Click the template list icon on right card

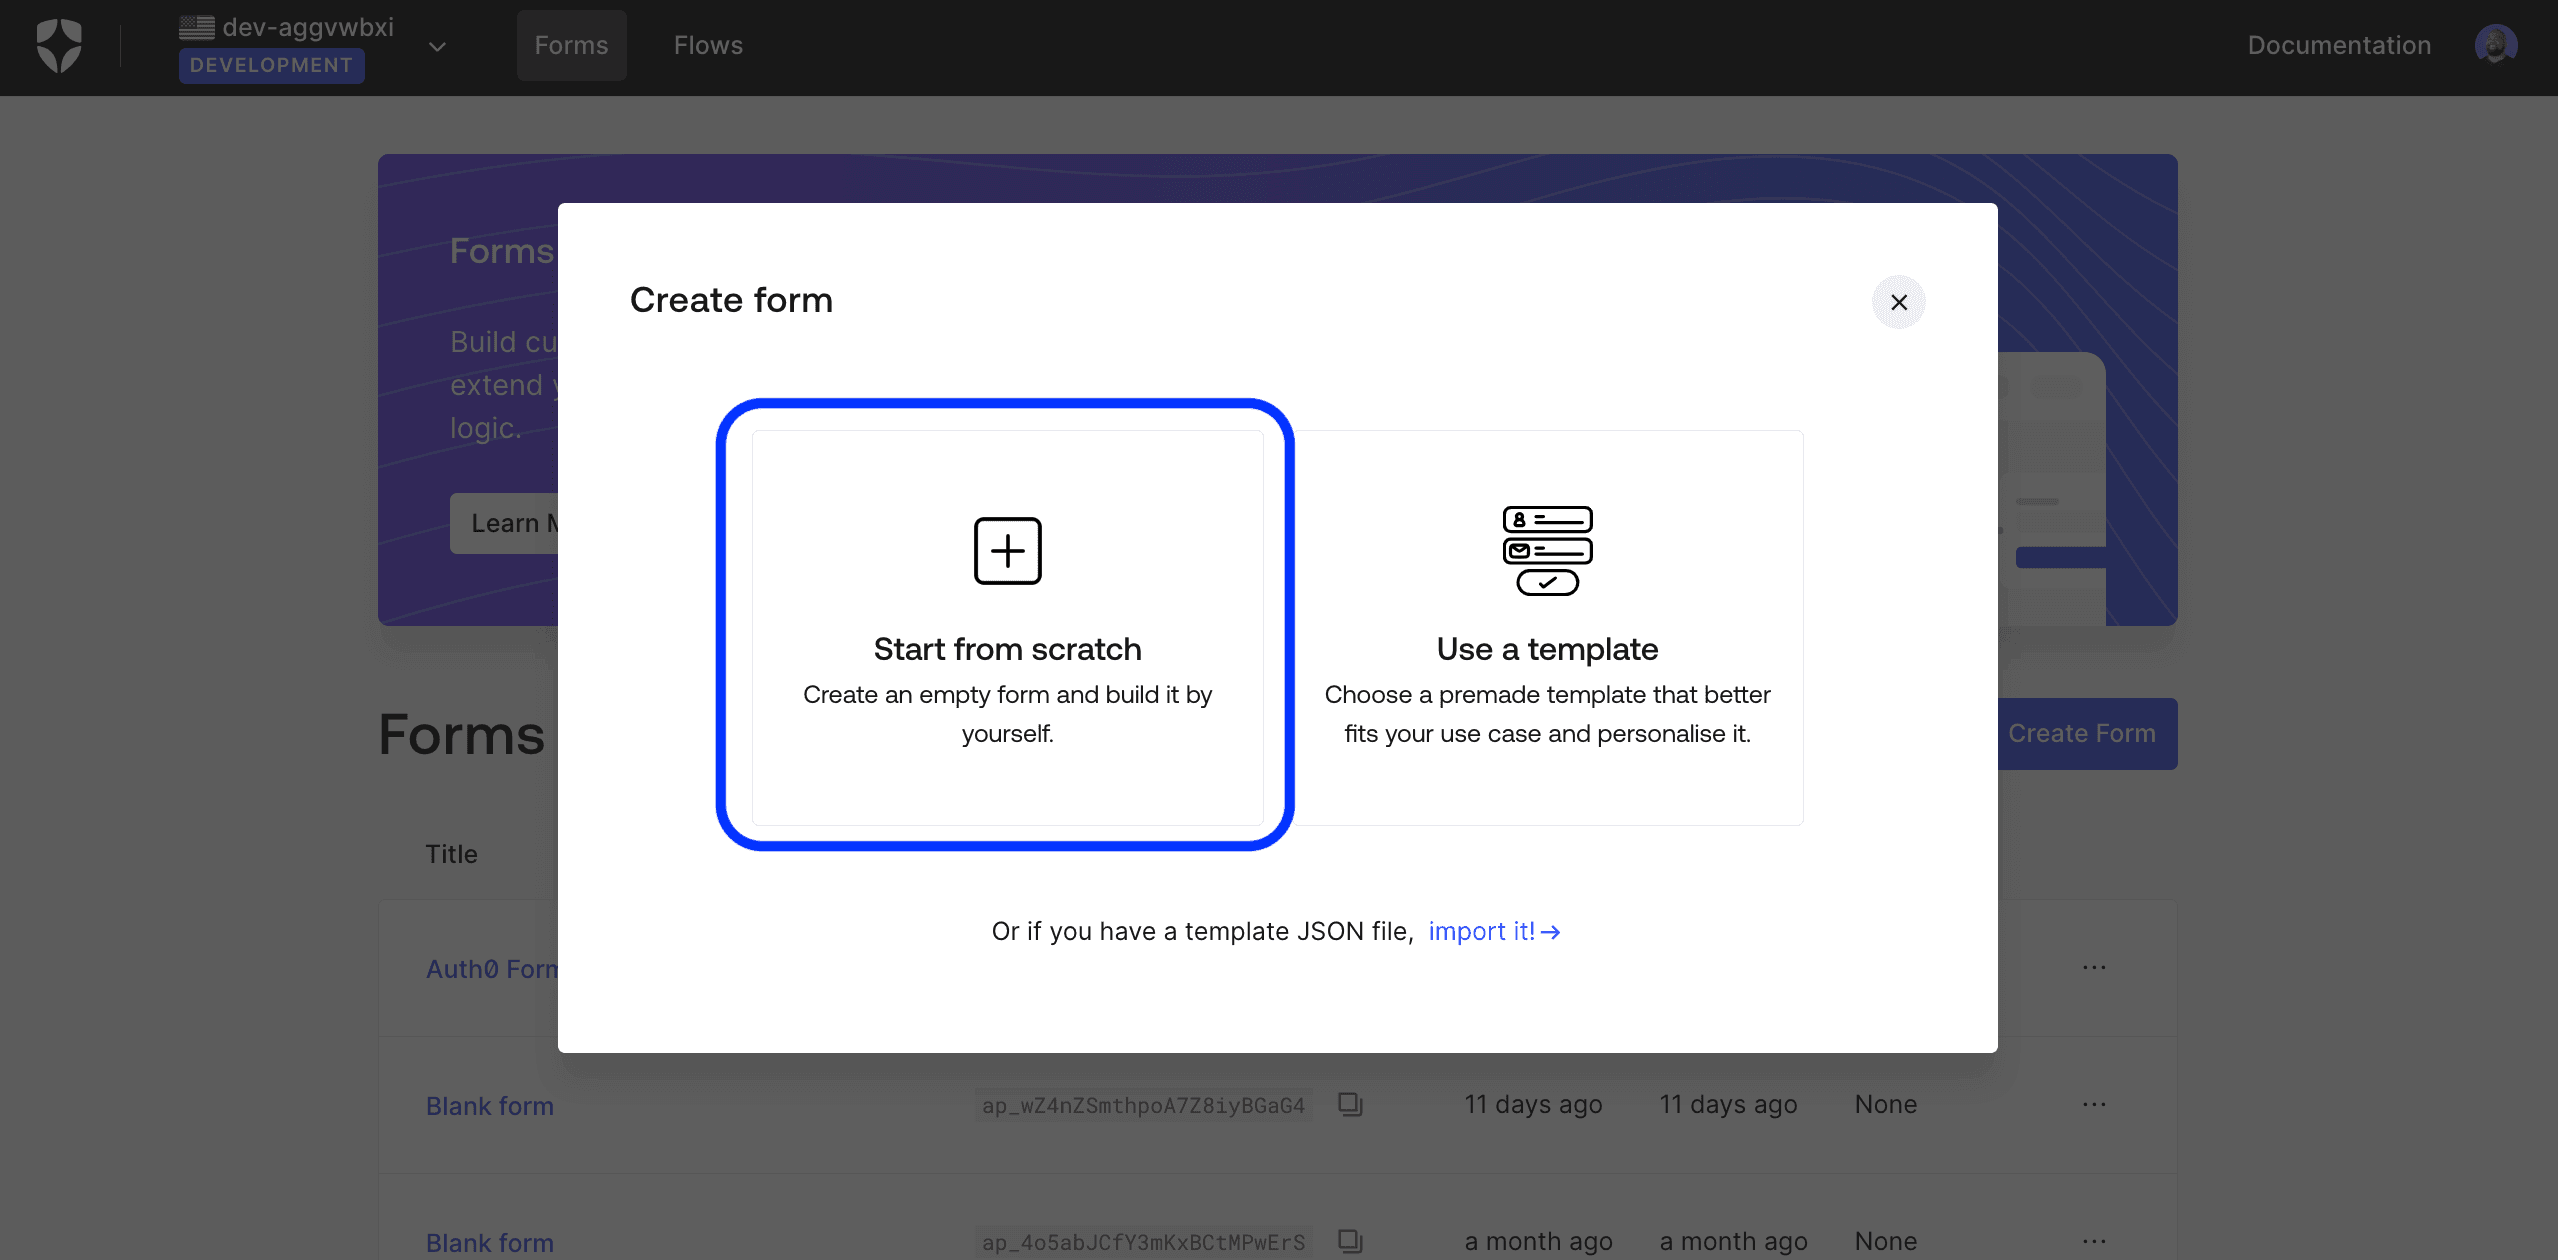(x=1547, y=550)
